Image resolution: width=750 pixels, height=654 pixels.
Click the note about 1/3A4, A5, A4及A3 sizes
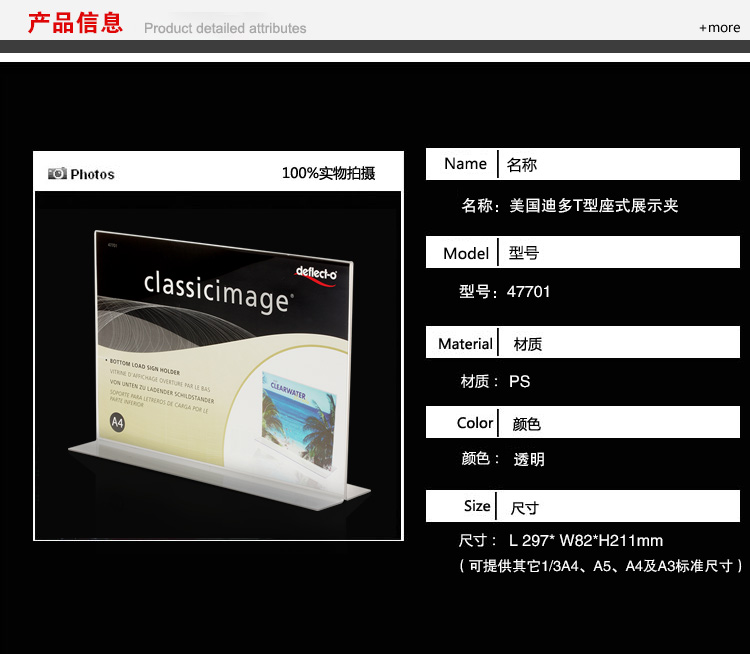tap(601, 566)
